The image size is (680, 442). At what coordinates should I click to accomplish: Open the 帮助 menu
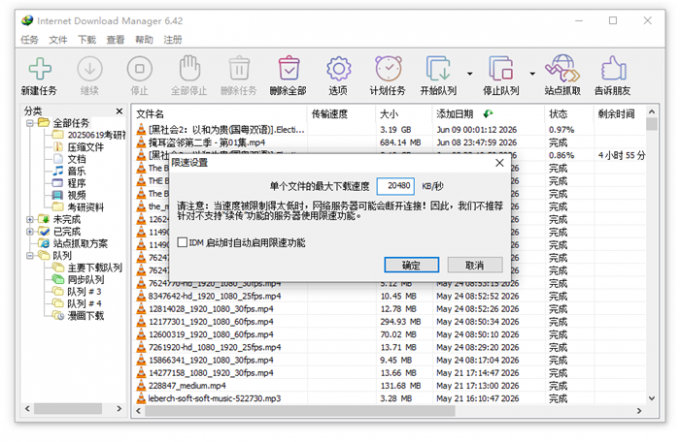(144, 40)
